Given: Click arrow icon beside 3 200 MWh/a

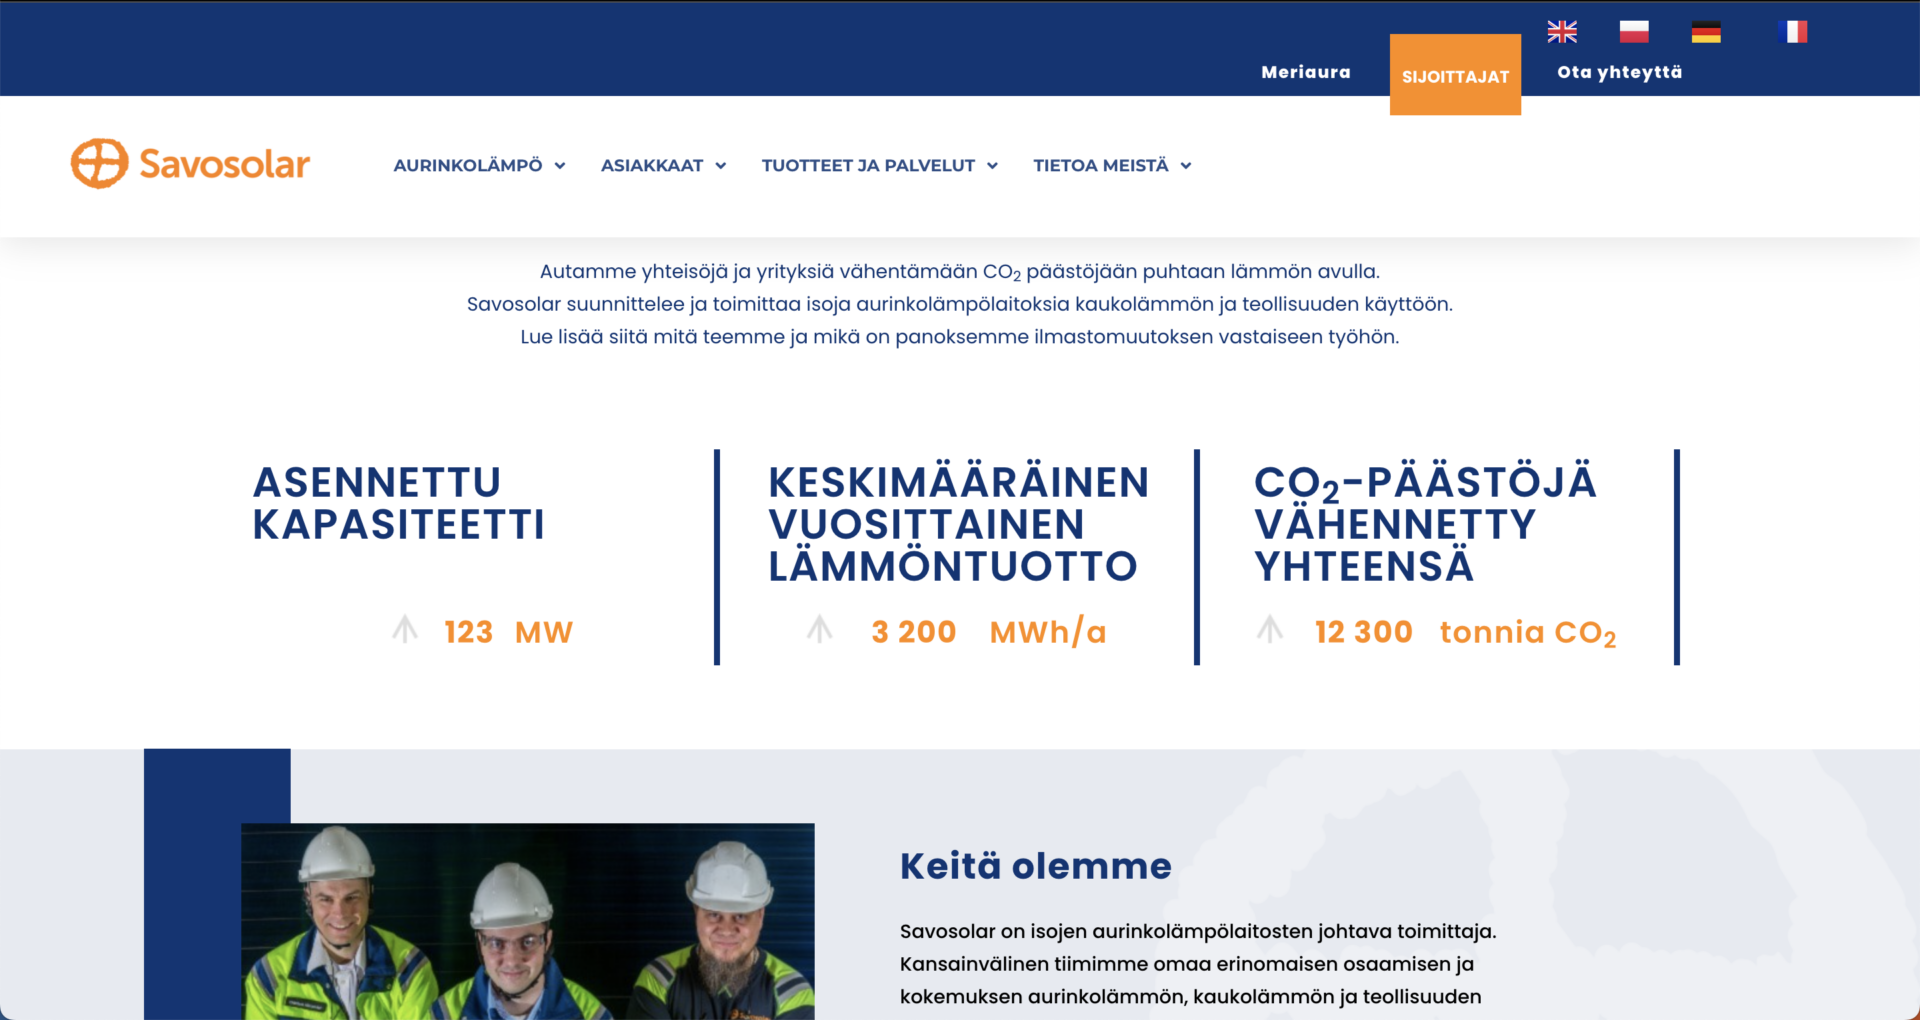Looking at the screenshot, I should click(820, 630).
